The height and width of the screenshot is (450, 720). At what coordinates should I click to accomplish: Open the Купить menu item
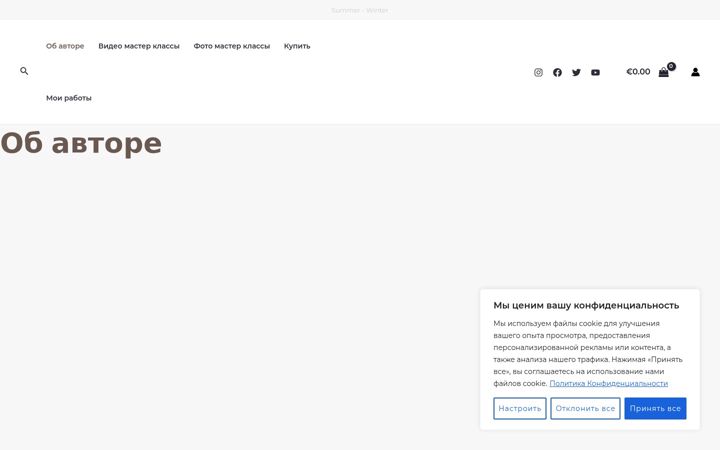pos(297,46)
